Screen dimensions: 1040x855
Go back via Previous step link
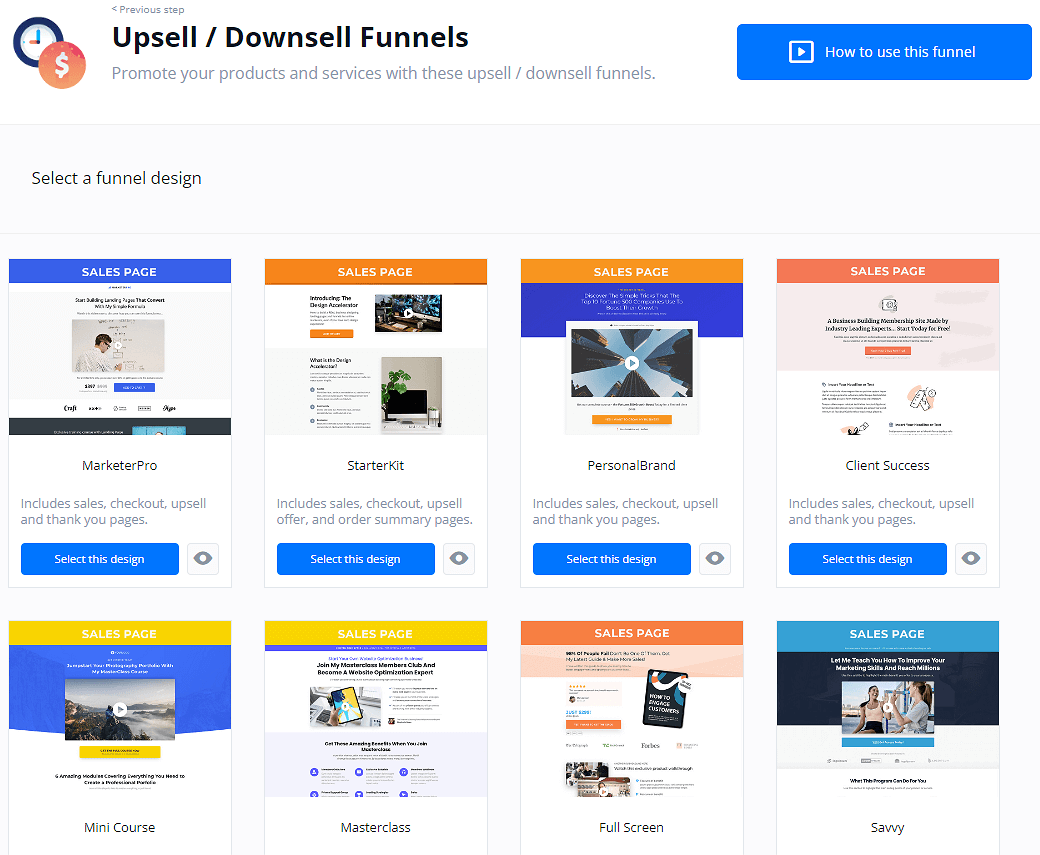point(148,9)
